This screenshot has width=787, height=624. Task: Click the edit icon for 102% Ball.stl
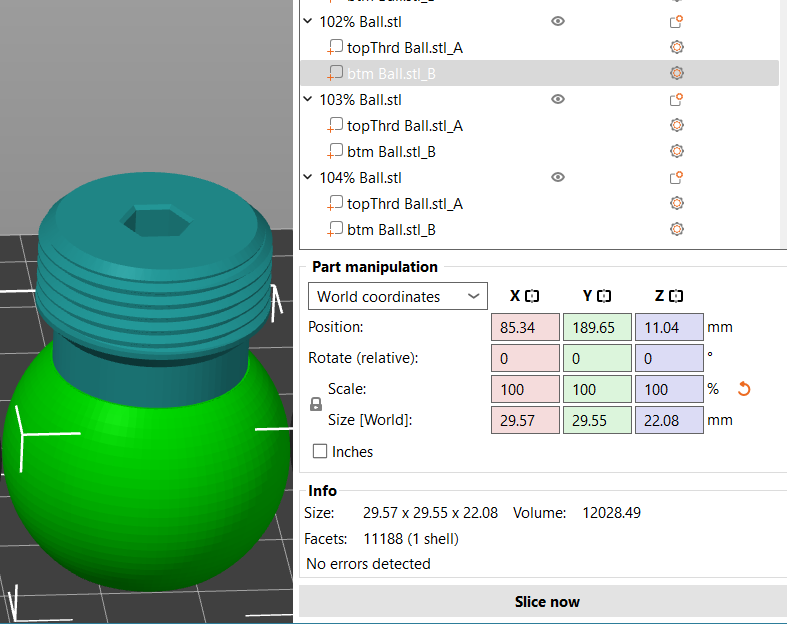(676, 22)
